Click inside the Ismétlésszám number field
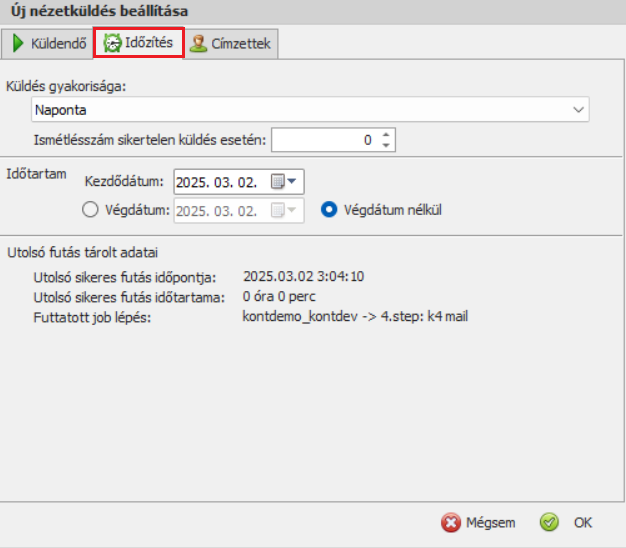This screenshot has height=548, width=626. coord(323,140)
